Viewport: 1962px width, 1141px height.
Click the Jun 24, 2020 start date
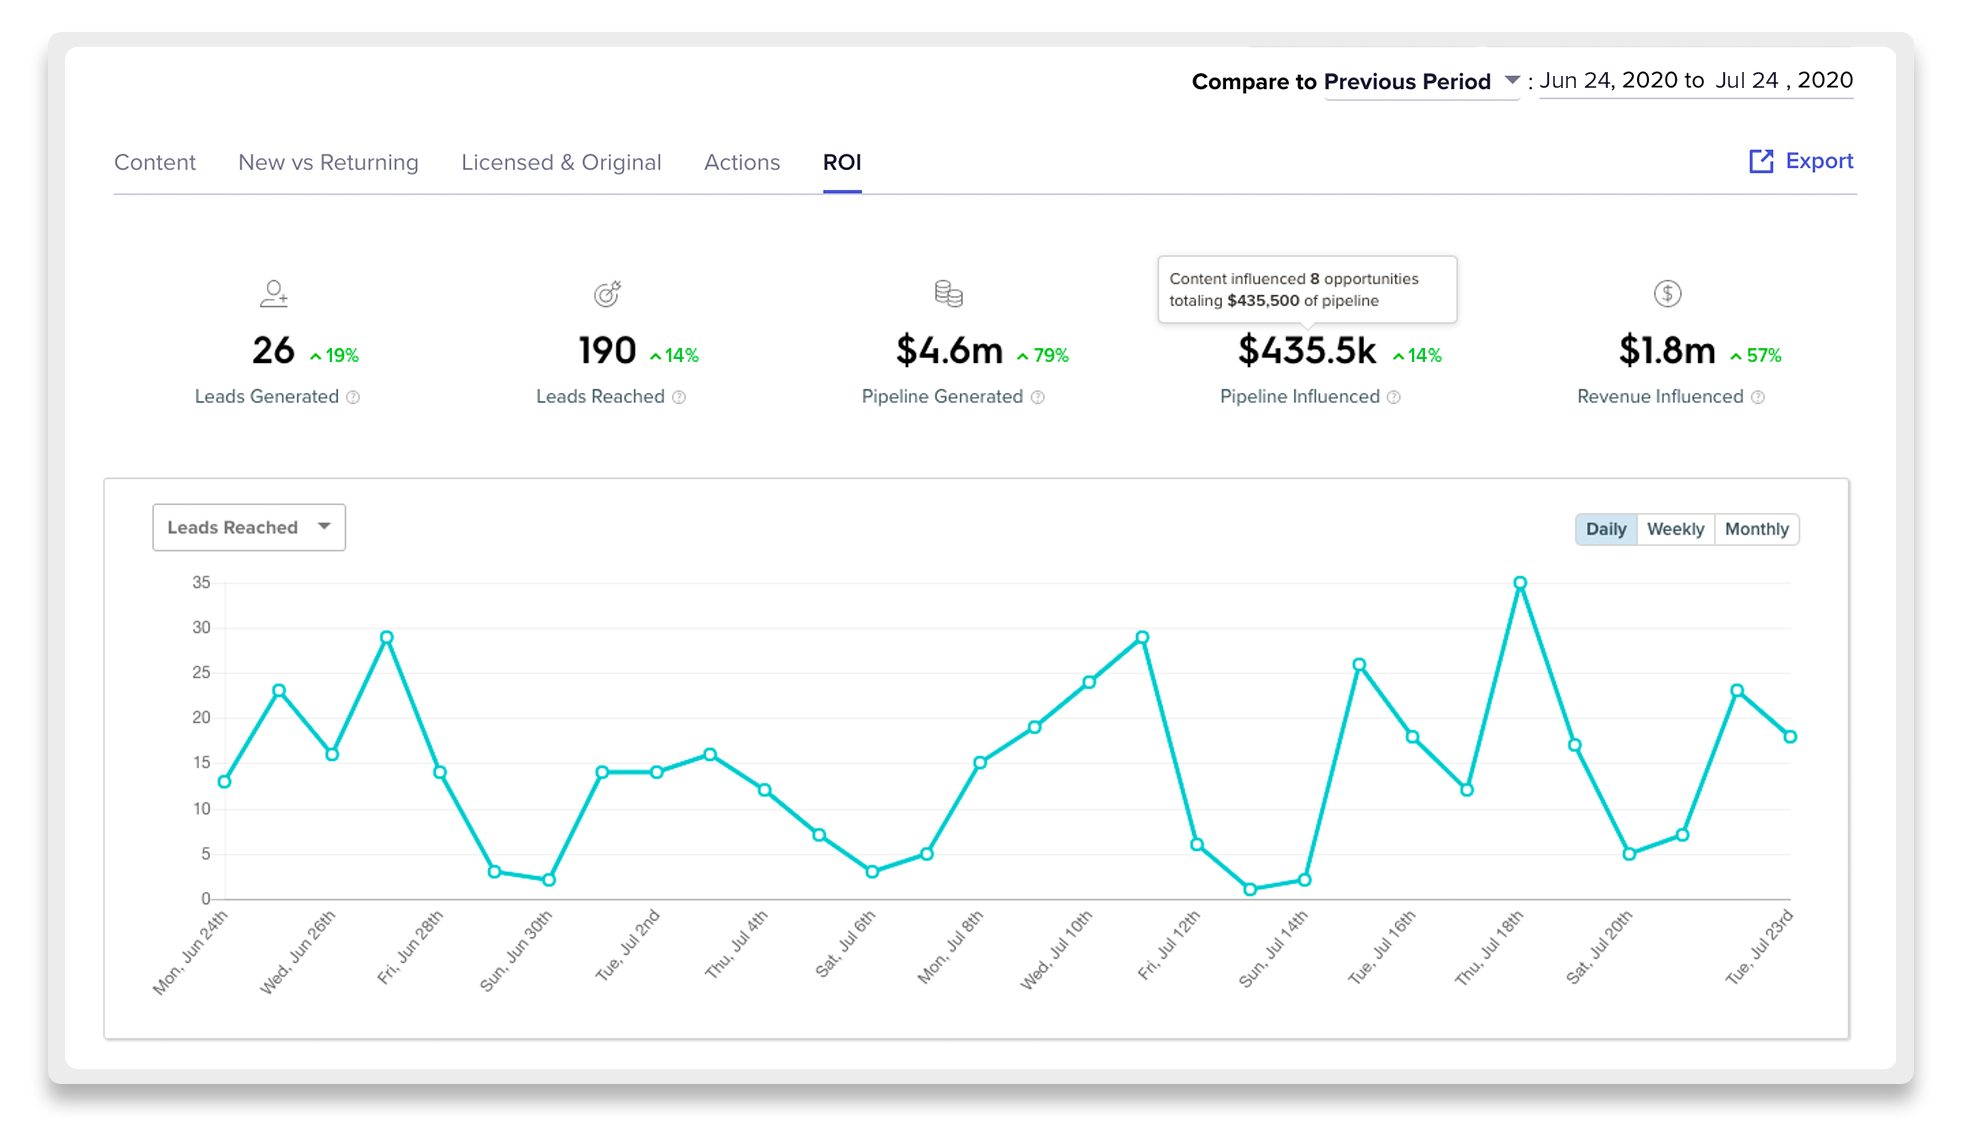tap(1608, 80)
